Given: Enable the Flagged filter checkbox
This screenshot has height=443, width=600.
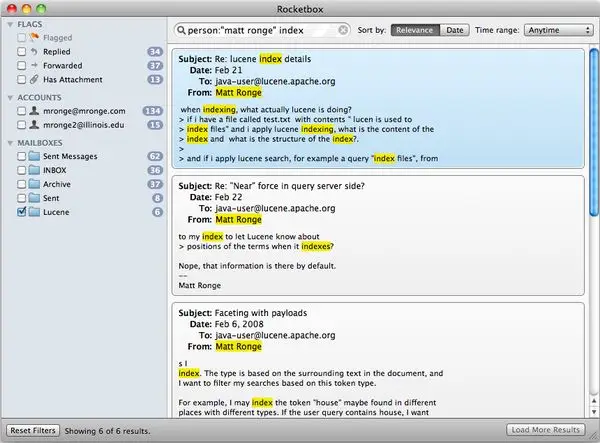Looking at the screenshot, I should tap(21, 37).
